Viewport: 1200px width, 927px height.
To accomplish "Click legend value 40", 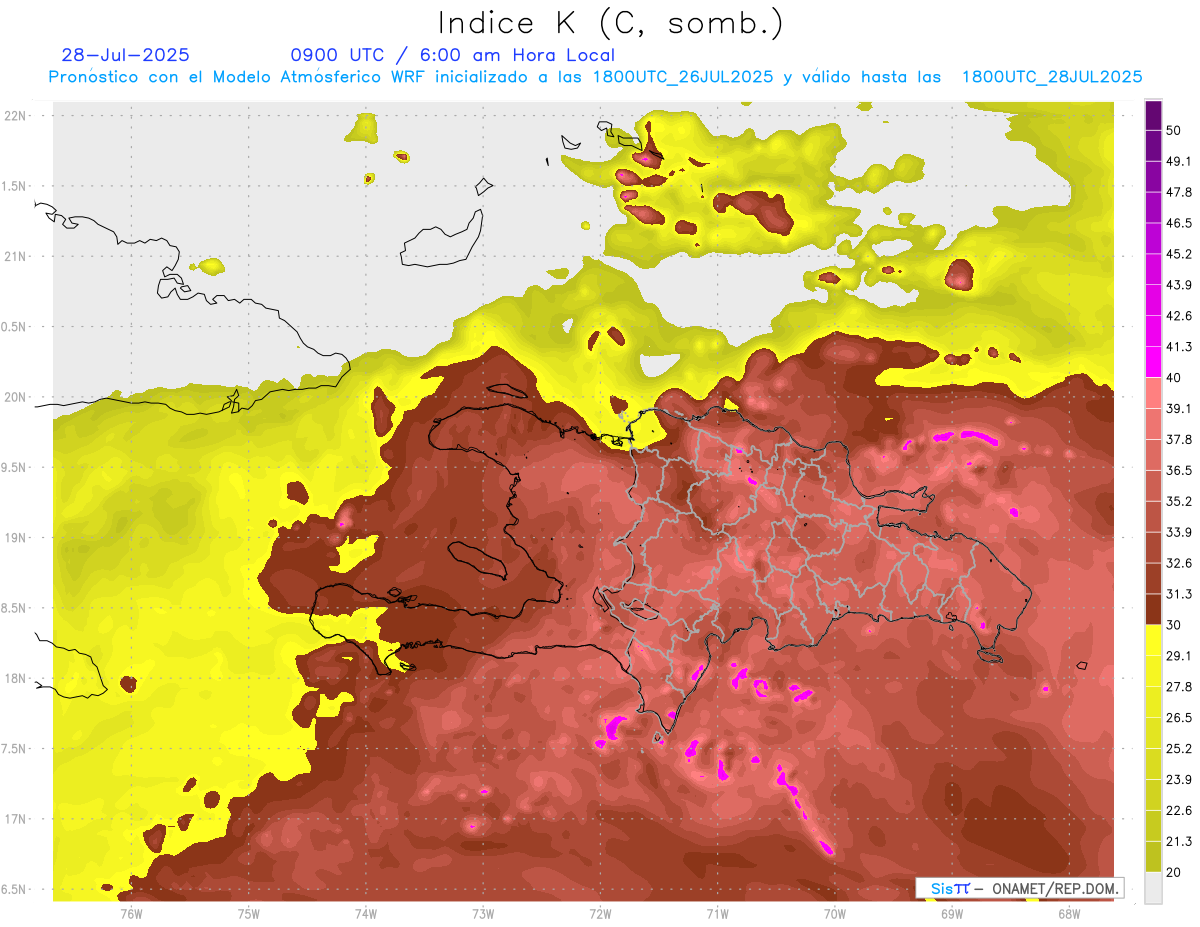I will (x=1174, y=377).
